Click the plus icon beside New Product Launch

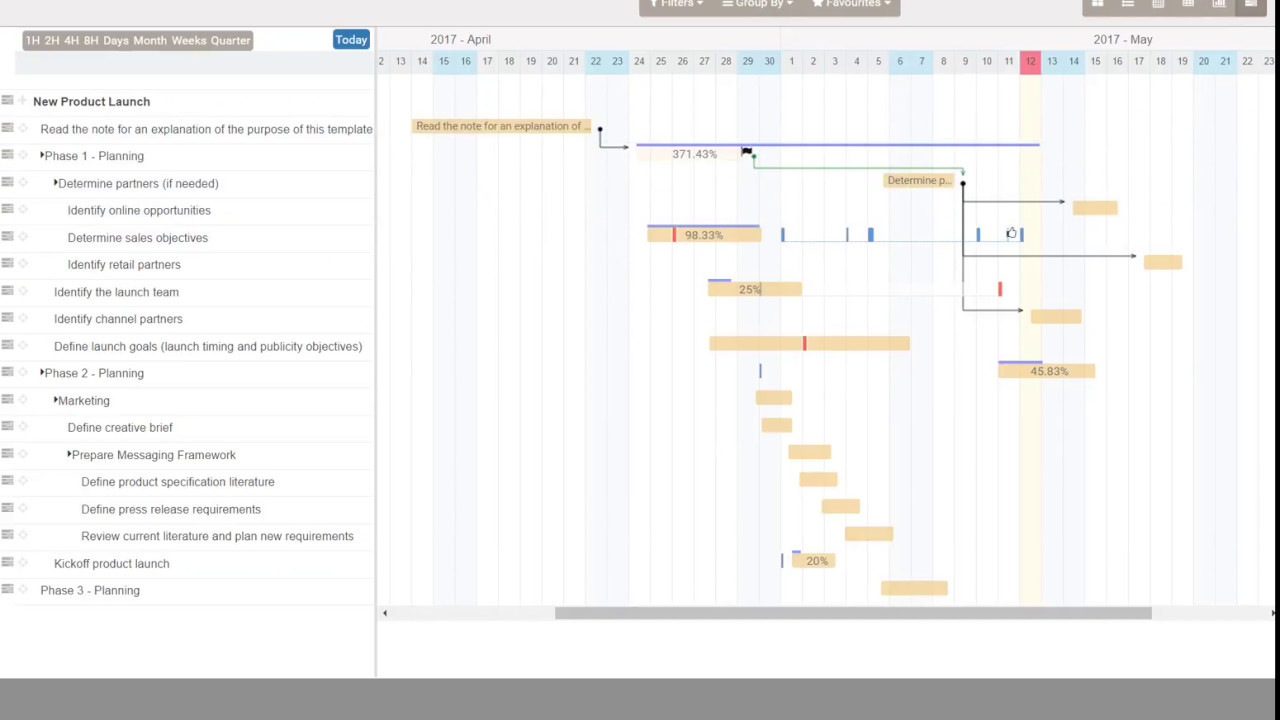click(x=23, y=100)
